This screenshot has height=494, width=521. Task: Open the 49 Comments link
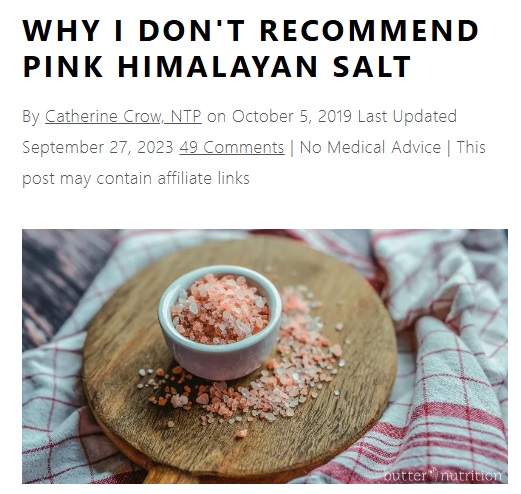point(232,148)
